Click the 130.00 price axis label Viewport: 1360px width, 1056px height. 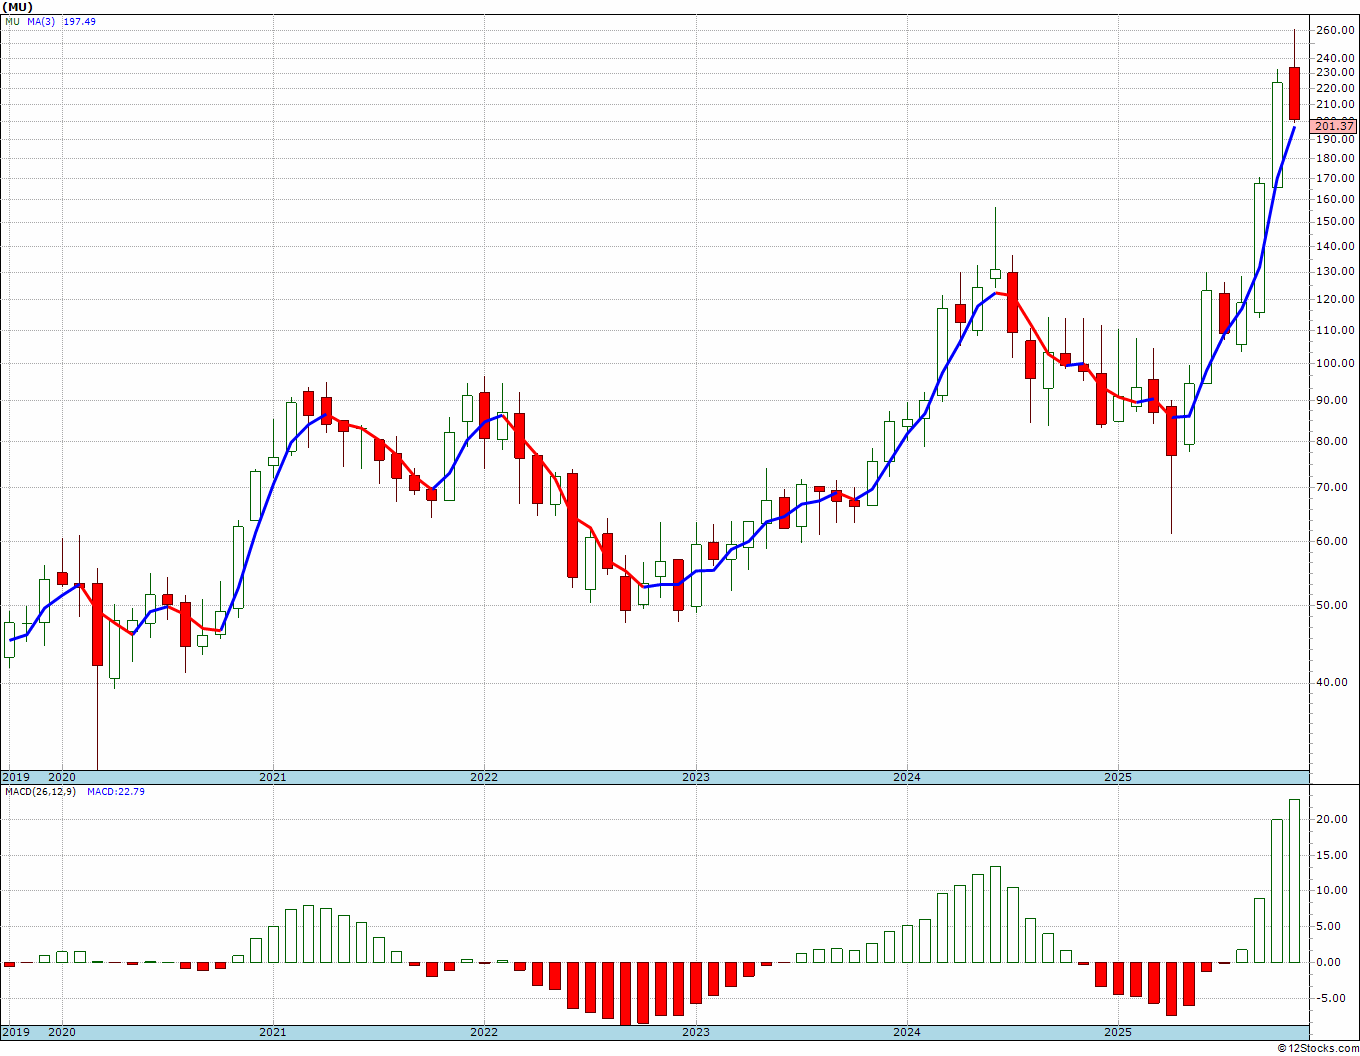coord(1335,272)
